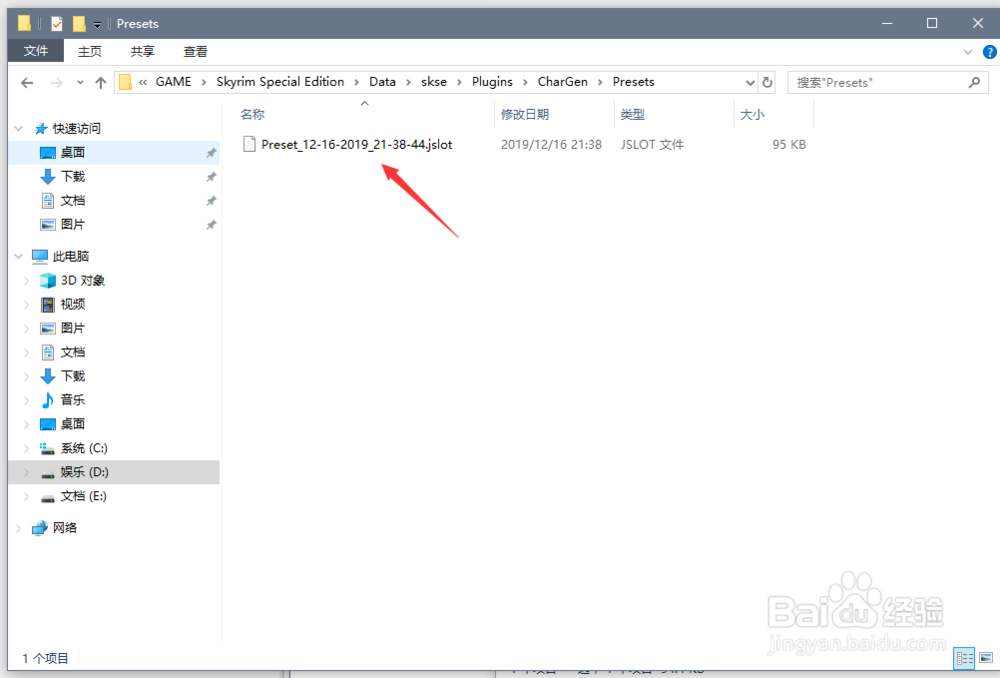Navigate to skse in the breadcrumb
Viewport: 1000px width, 678px height.
(x=434, y=82)
